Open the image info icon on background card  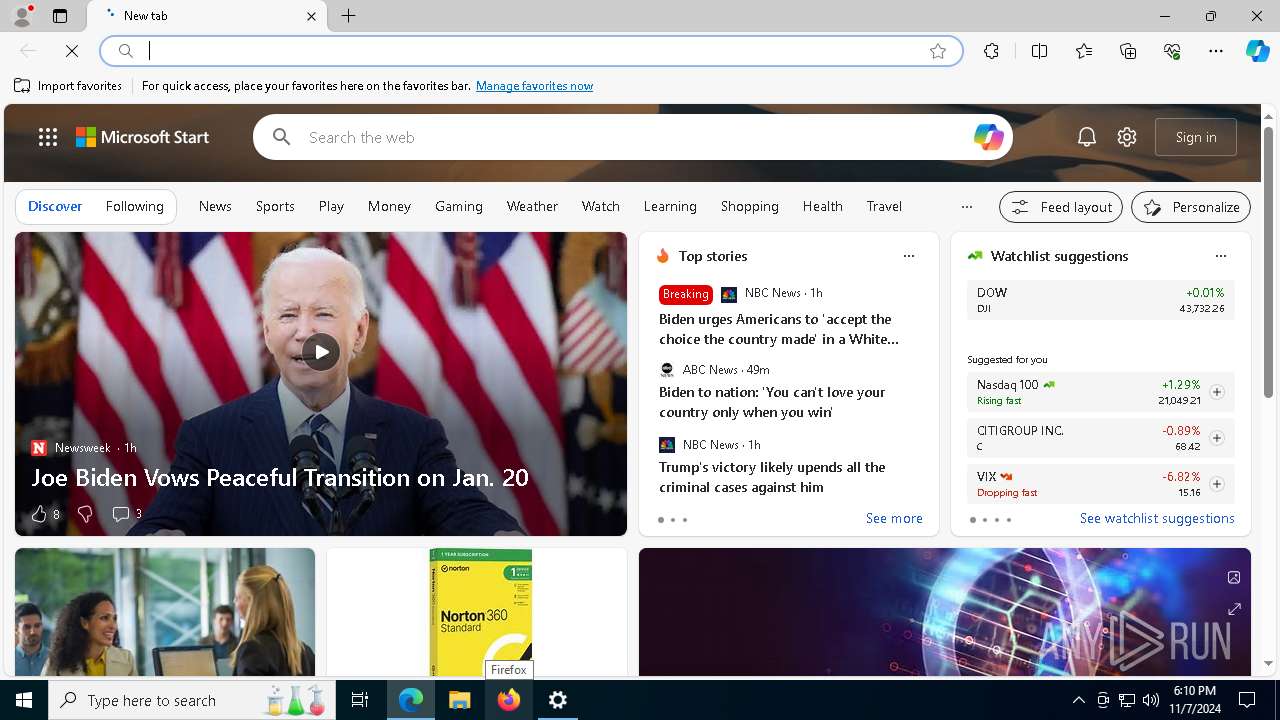(x=1234, y=577)
